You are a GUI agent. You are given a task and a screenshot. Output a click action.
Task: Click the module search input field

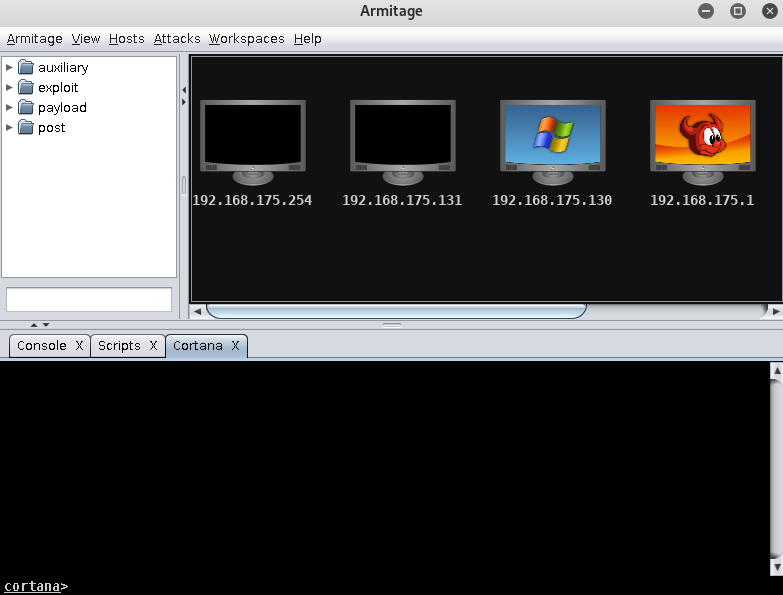(89, 299)
